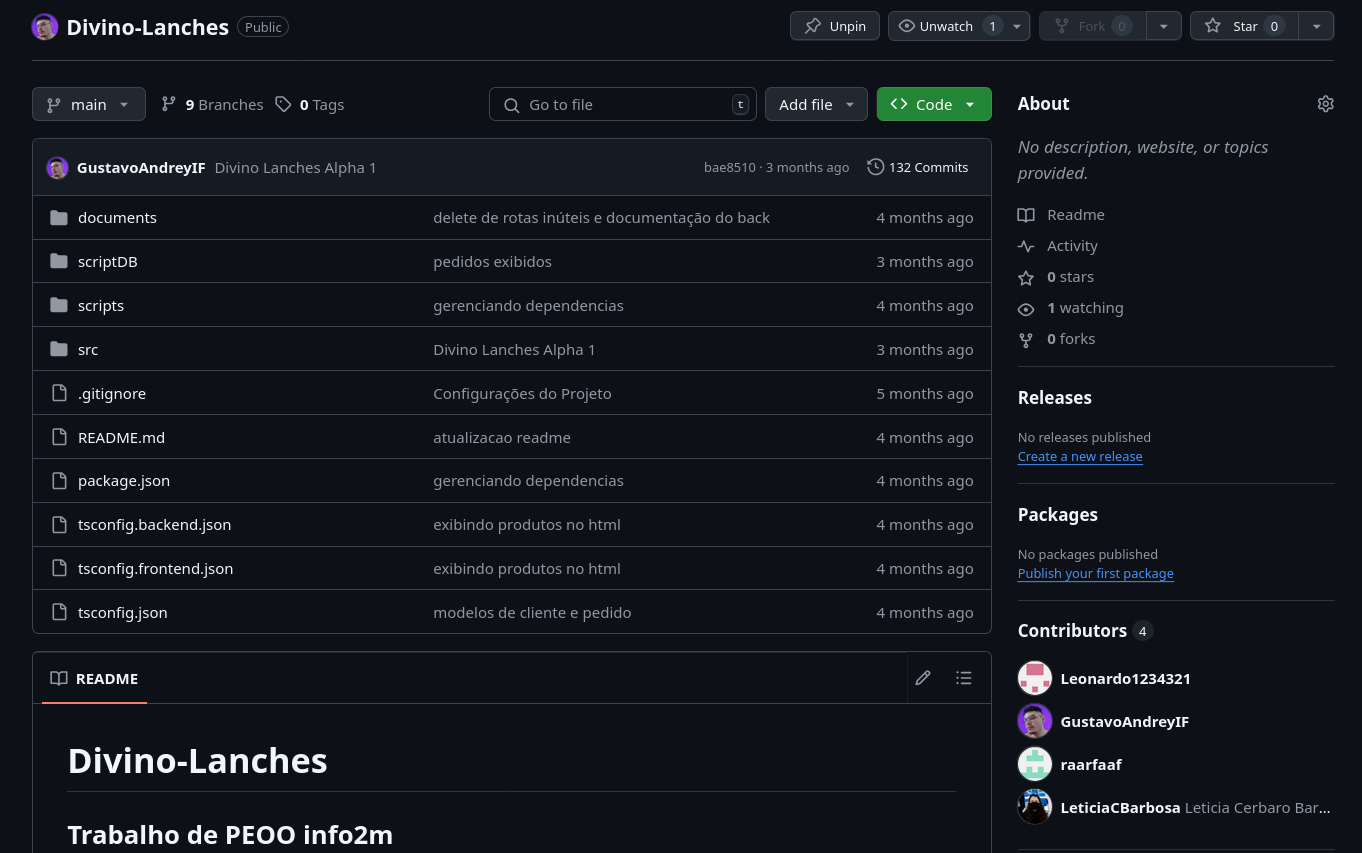This screenshot has width=1362, height=853.
Task: Star the Divino-Lanches repository
Action: pyautogui.click(x=1244, y=26)
